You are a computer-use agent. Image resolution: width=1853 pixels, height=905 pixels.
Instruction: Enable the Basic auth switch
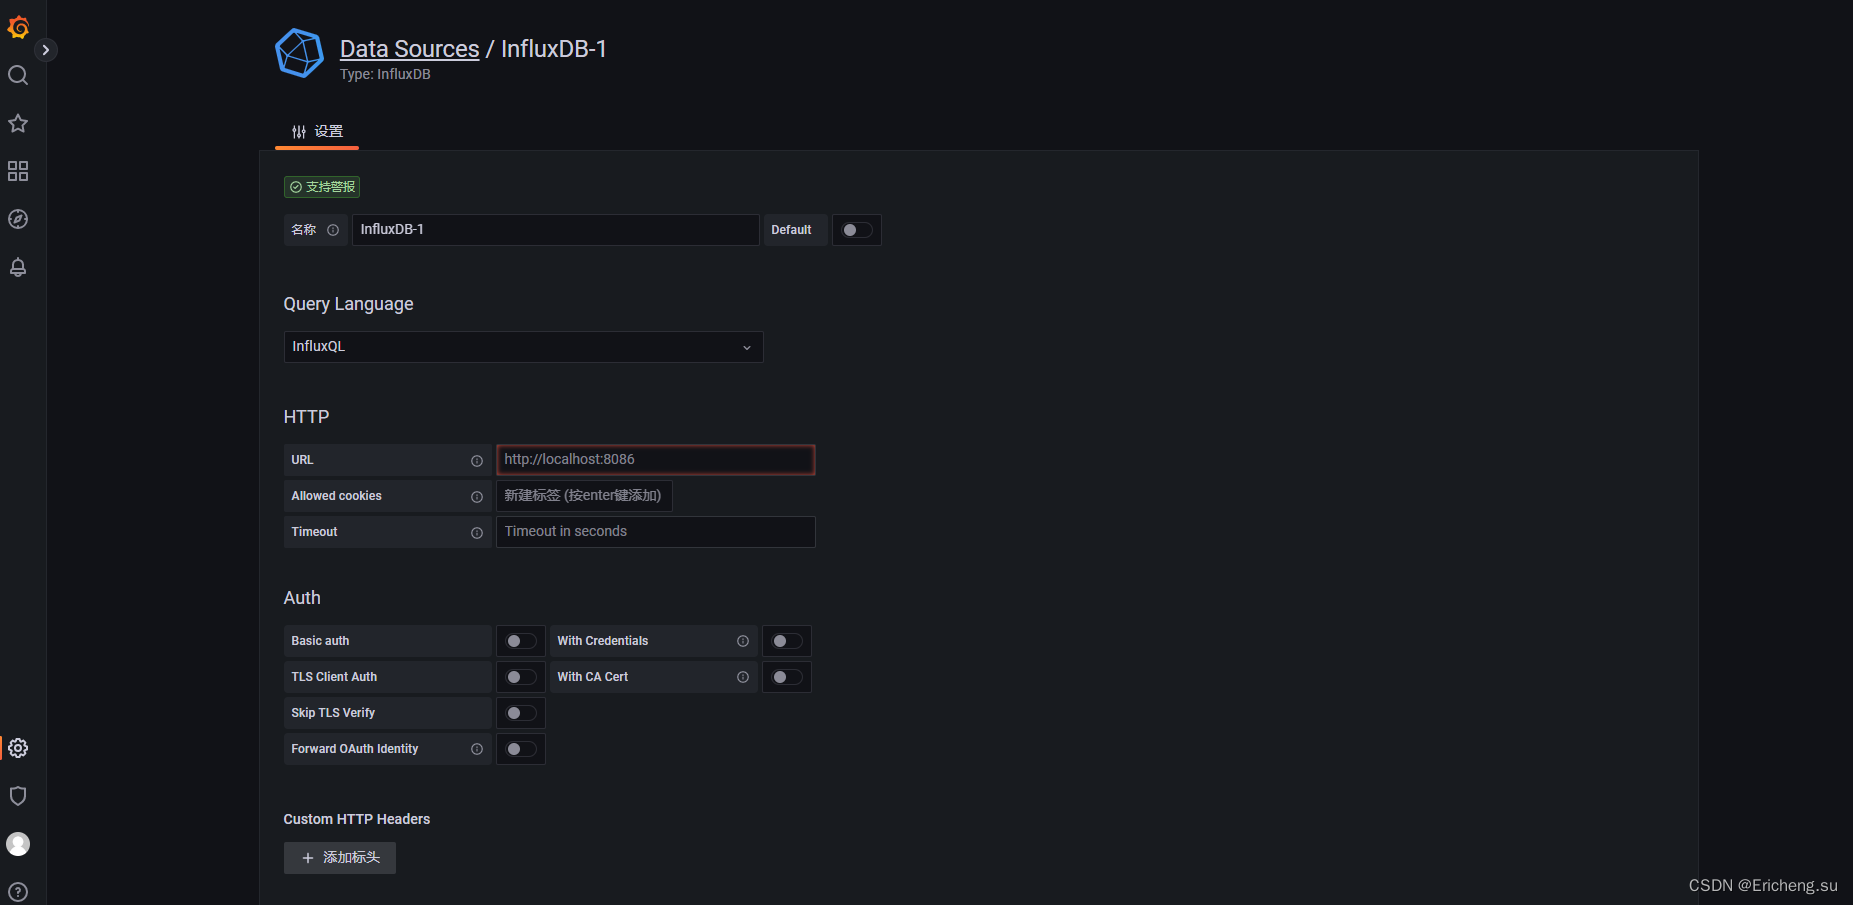tap(521, 641)
